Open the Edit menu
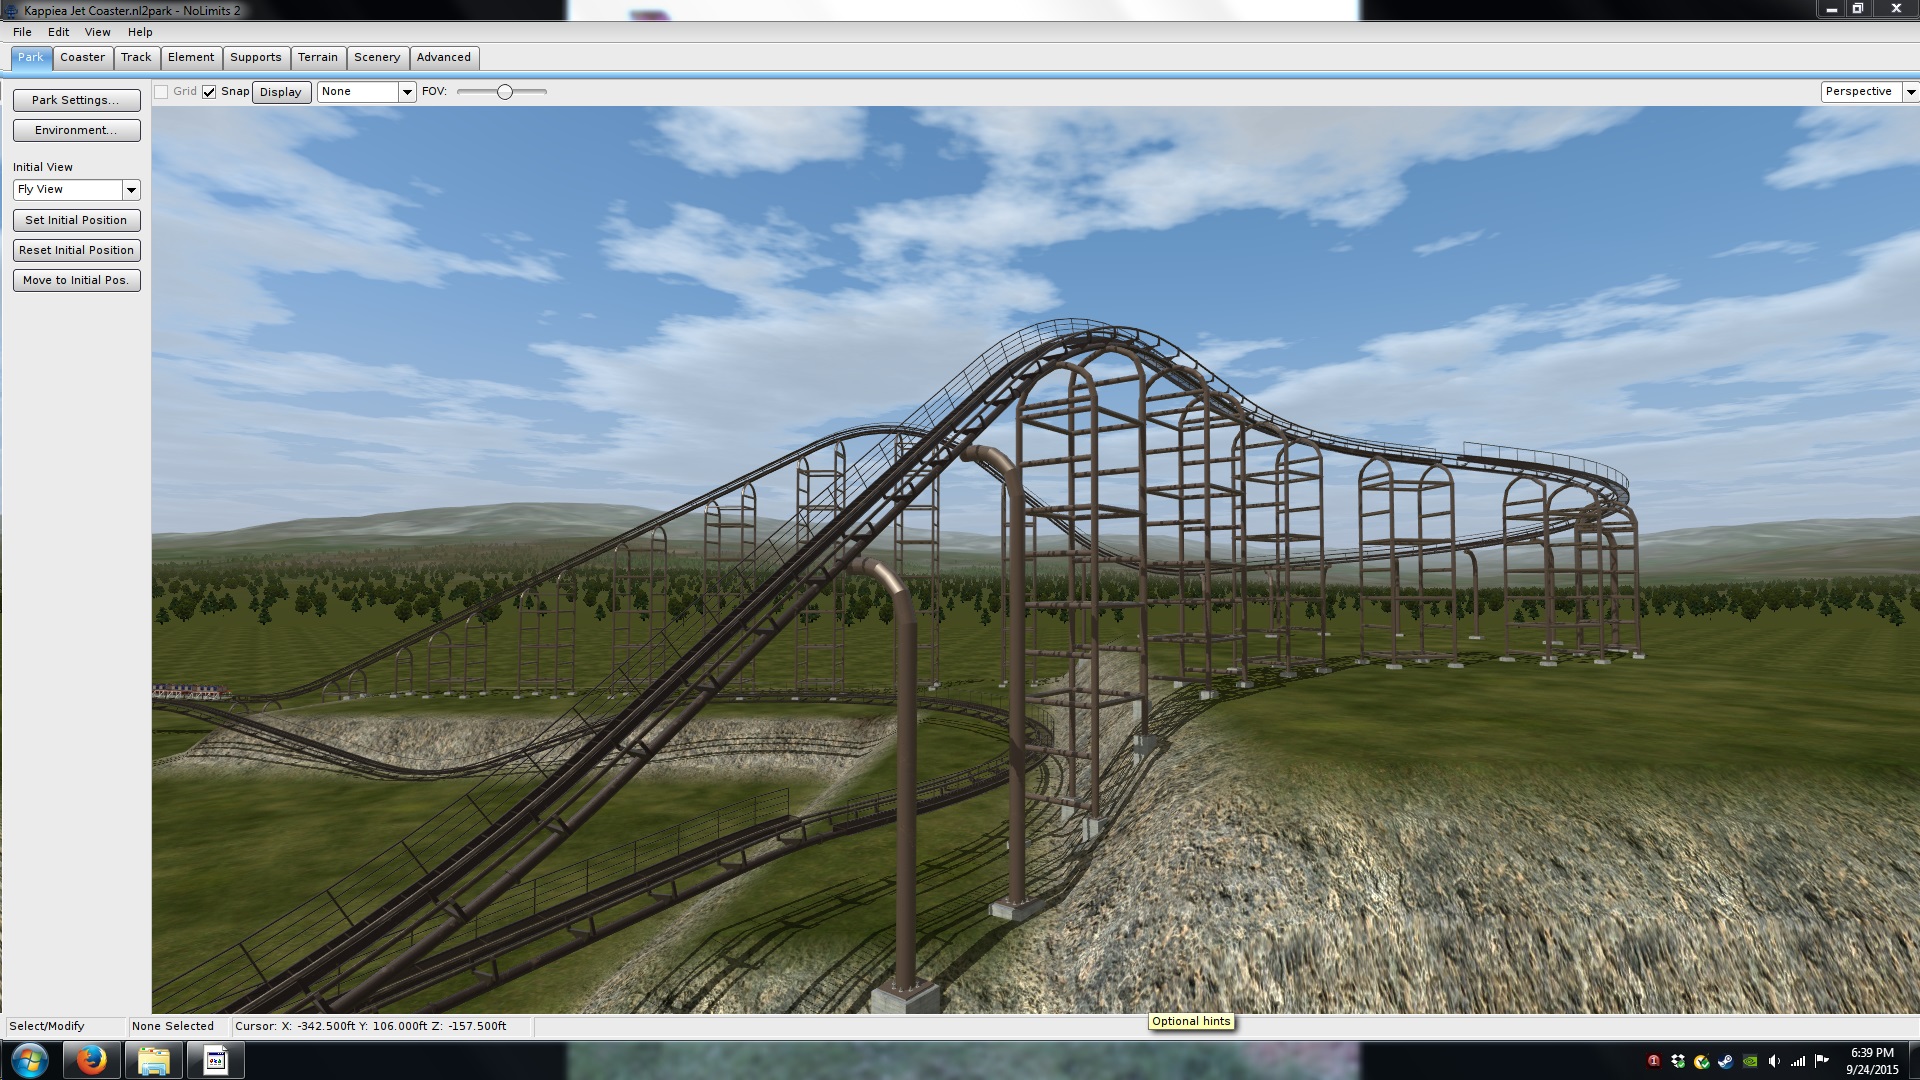Image resolution: width=1920 pixels, height=1080 pixels. (x=58, y=32)
